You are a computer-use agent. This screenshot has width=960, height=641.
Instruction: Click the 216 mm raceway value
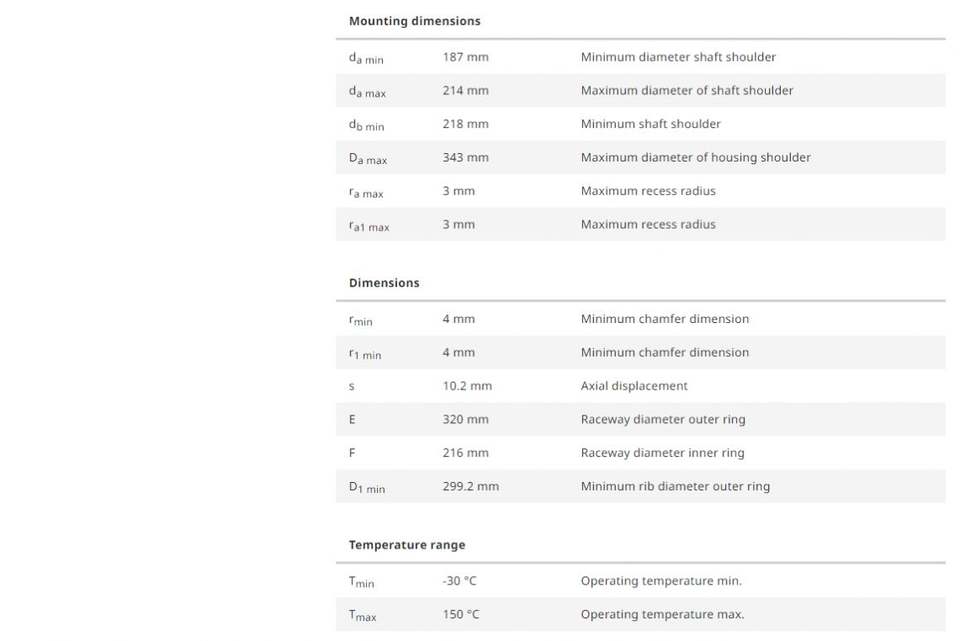pyautogui.click(x=465, y=453)
